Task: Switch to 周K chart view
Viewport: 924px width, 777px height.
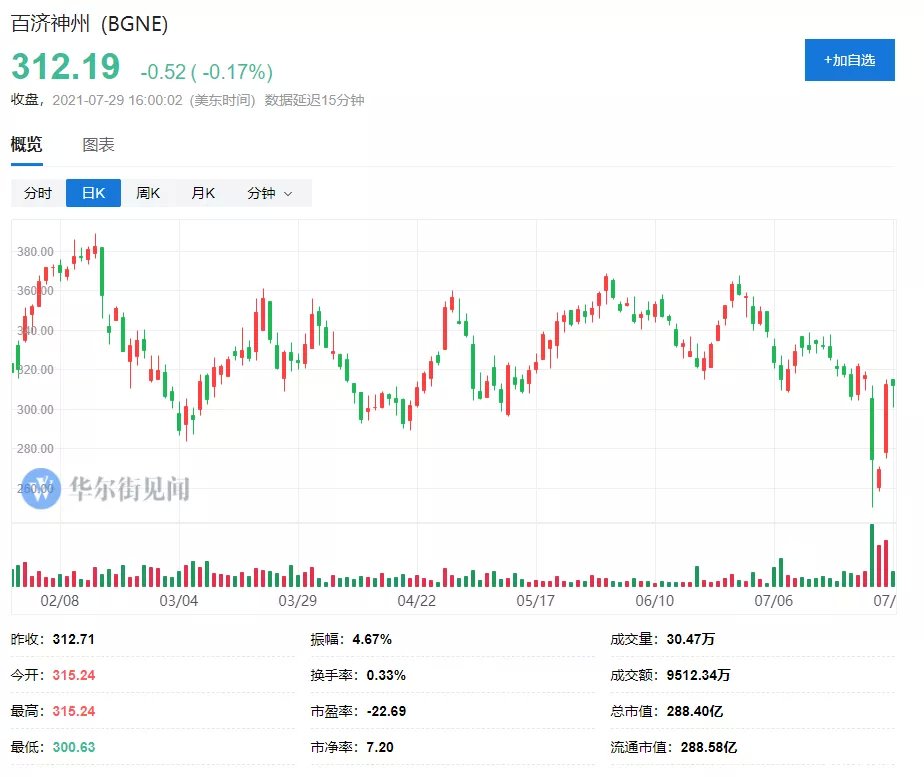Action: pyautogui.click(x=148, y=193)
